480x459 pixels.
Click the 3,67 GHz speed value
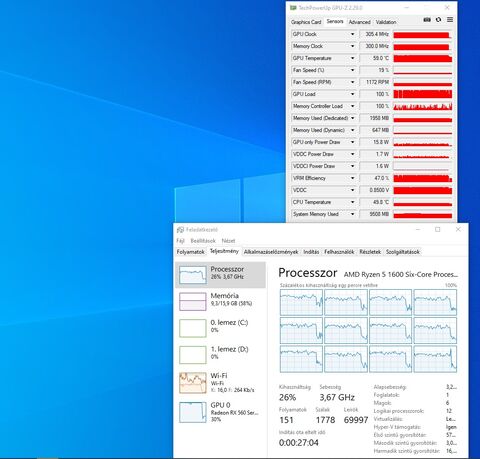(x=337, y=397)
